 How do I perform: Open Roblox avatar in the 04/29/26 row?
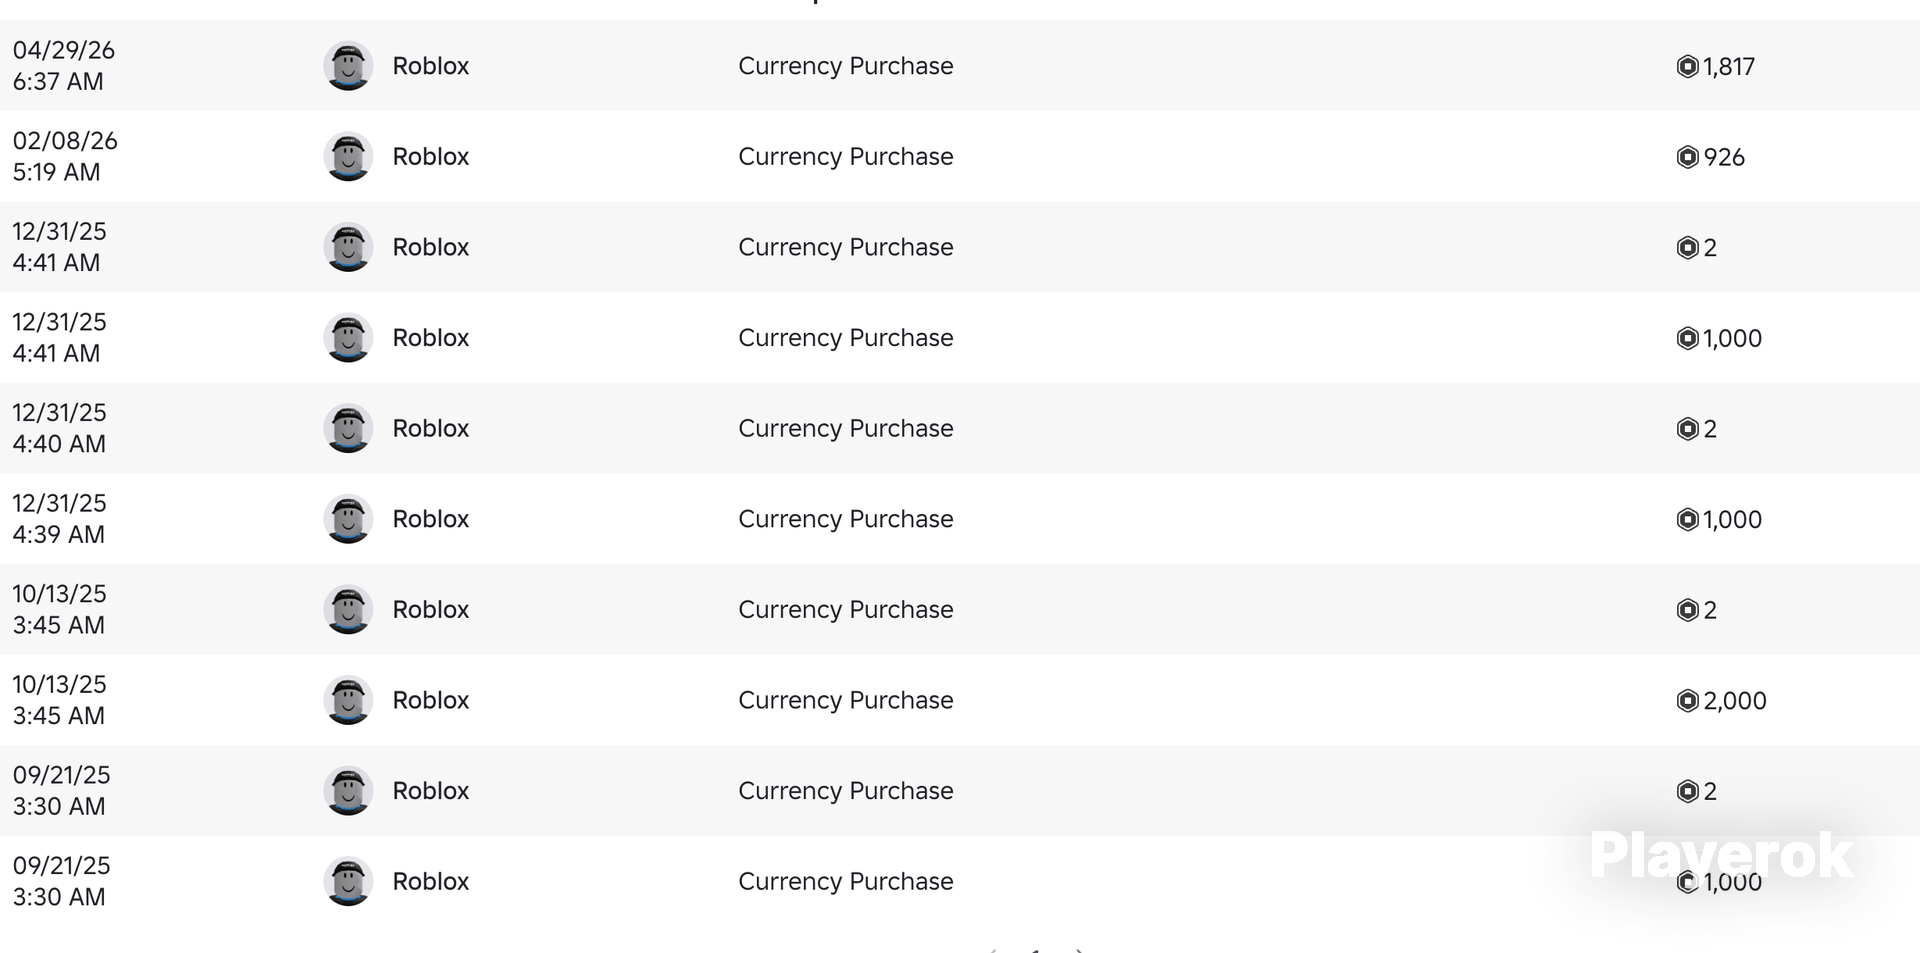[x=348, y=66]
